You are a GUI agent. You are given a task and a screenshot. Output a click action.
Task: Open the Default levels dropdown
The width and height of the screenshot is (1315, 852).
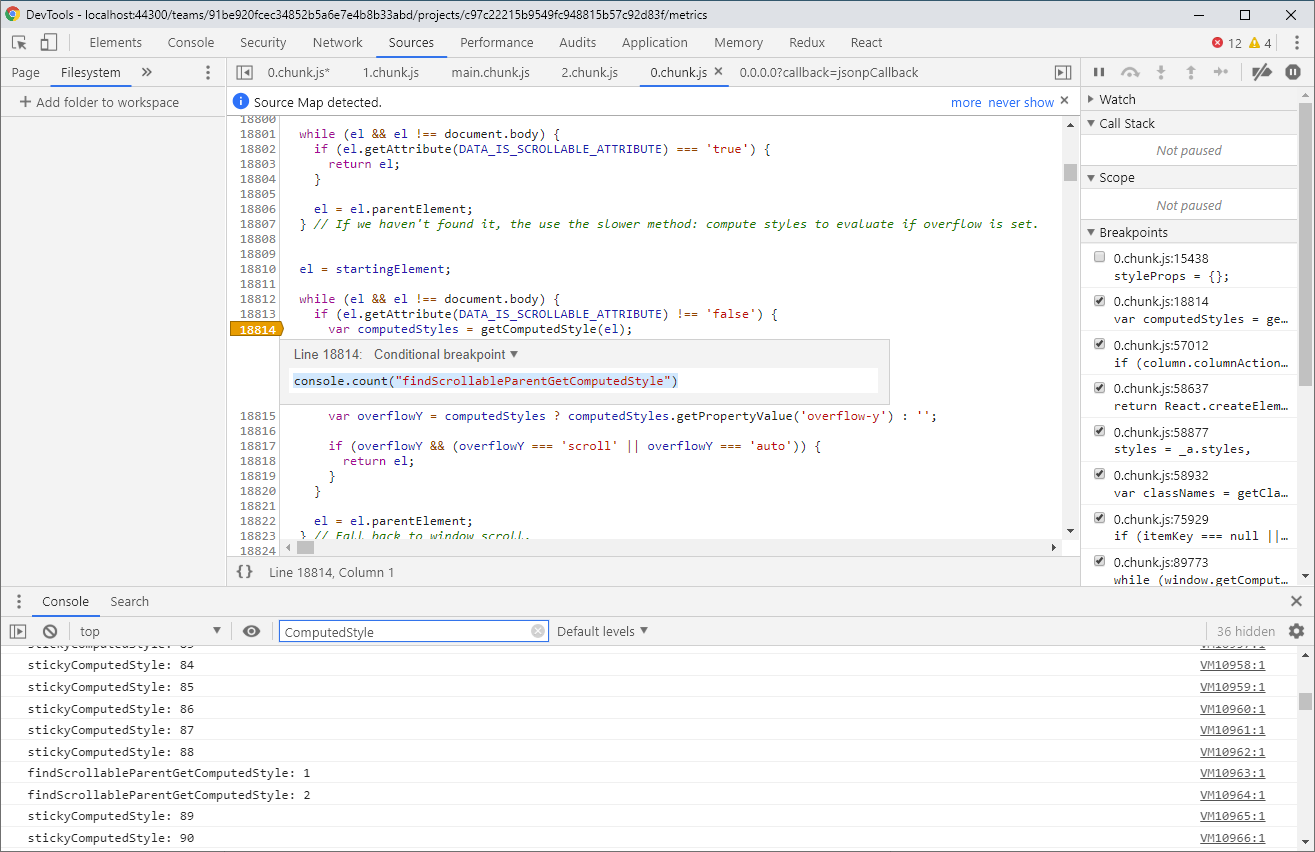point(603,631)
